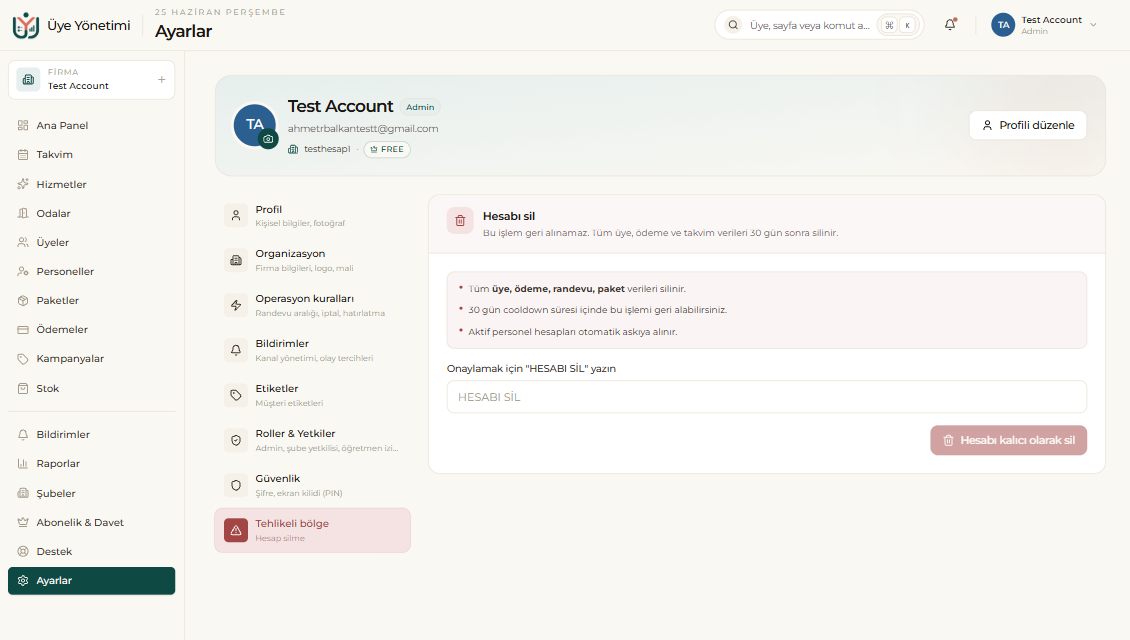Click the plus icon beside Firma
This screenshot has width=1130, height=640.
161,79
